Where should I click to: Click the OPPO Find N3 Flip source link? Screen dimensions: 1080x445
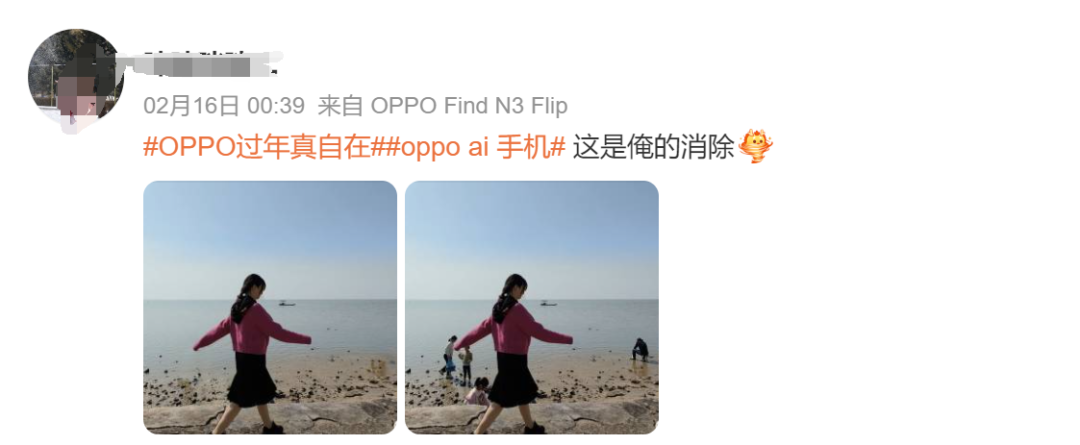pos(469,105)
